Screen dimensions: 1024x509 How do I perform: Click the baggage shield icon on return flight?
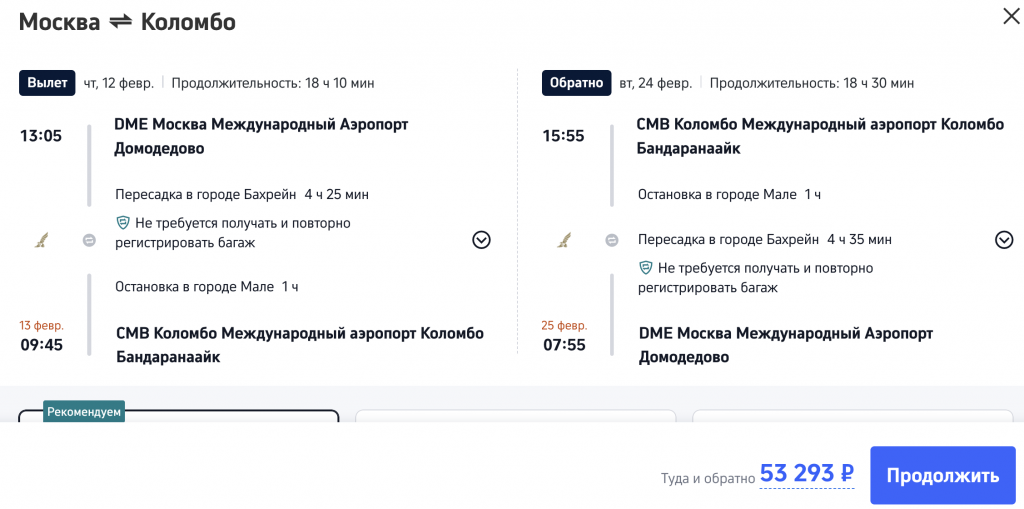tap(646, 268)
